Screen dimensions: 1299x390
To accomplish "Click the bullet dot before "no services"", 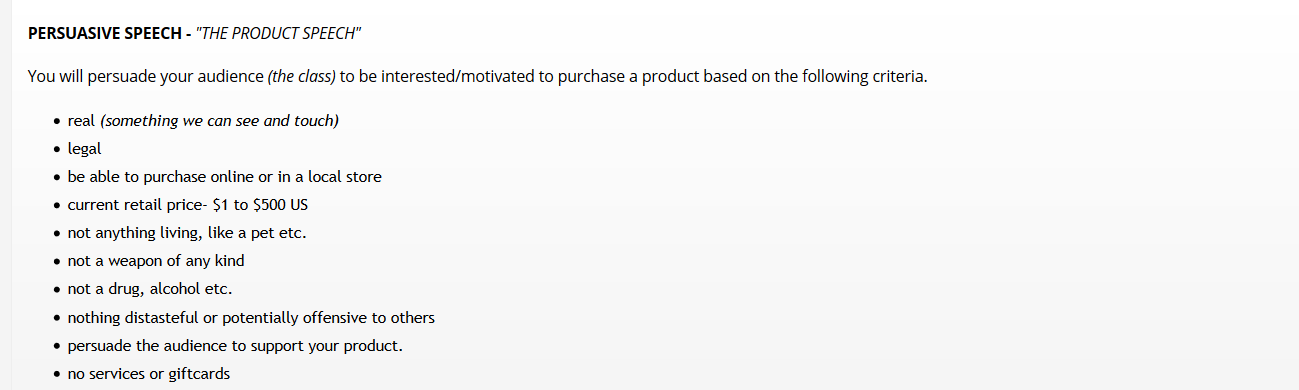I will point(57,375).
